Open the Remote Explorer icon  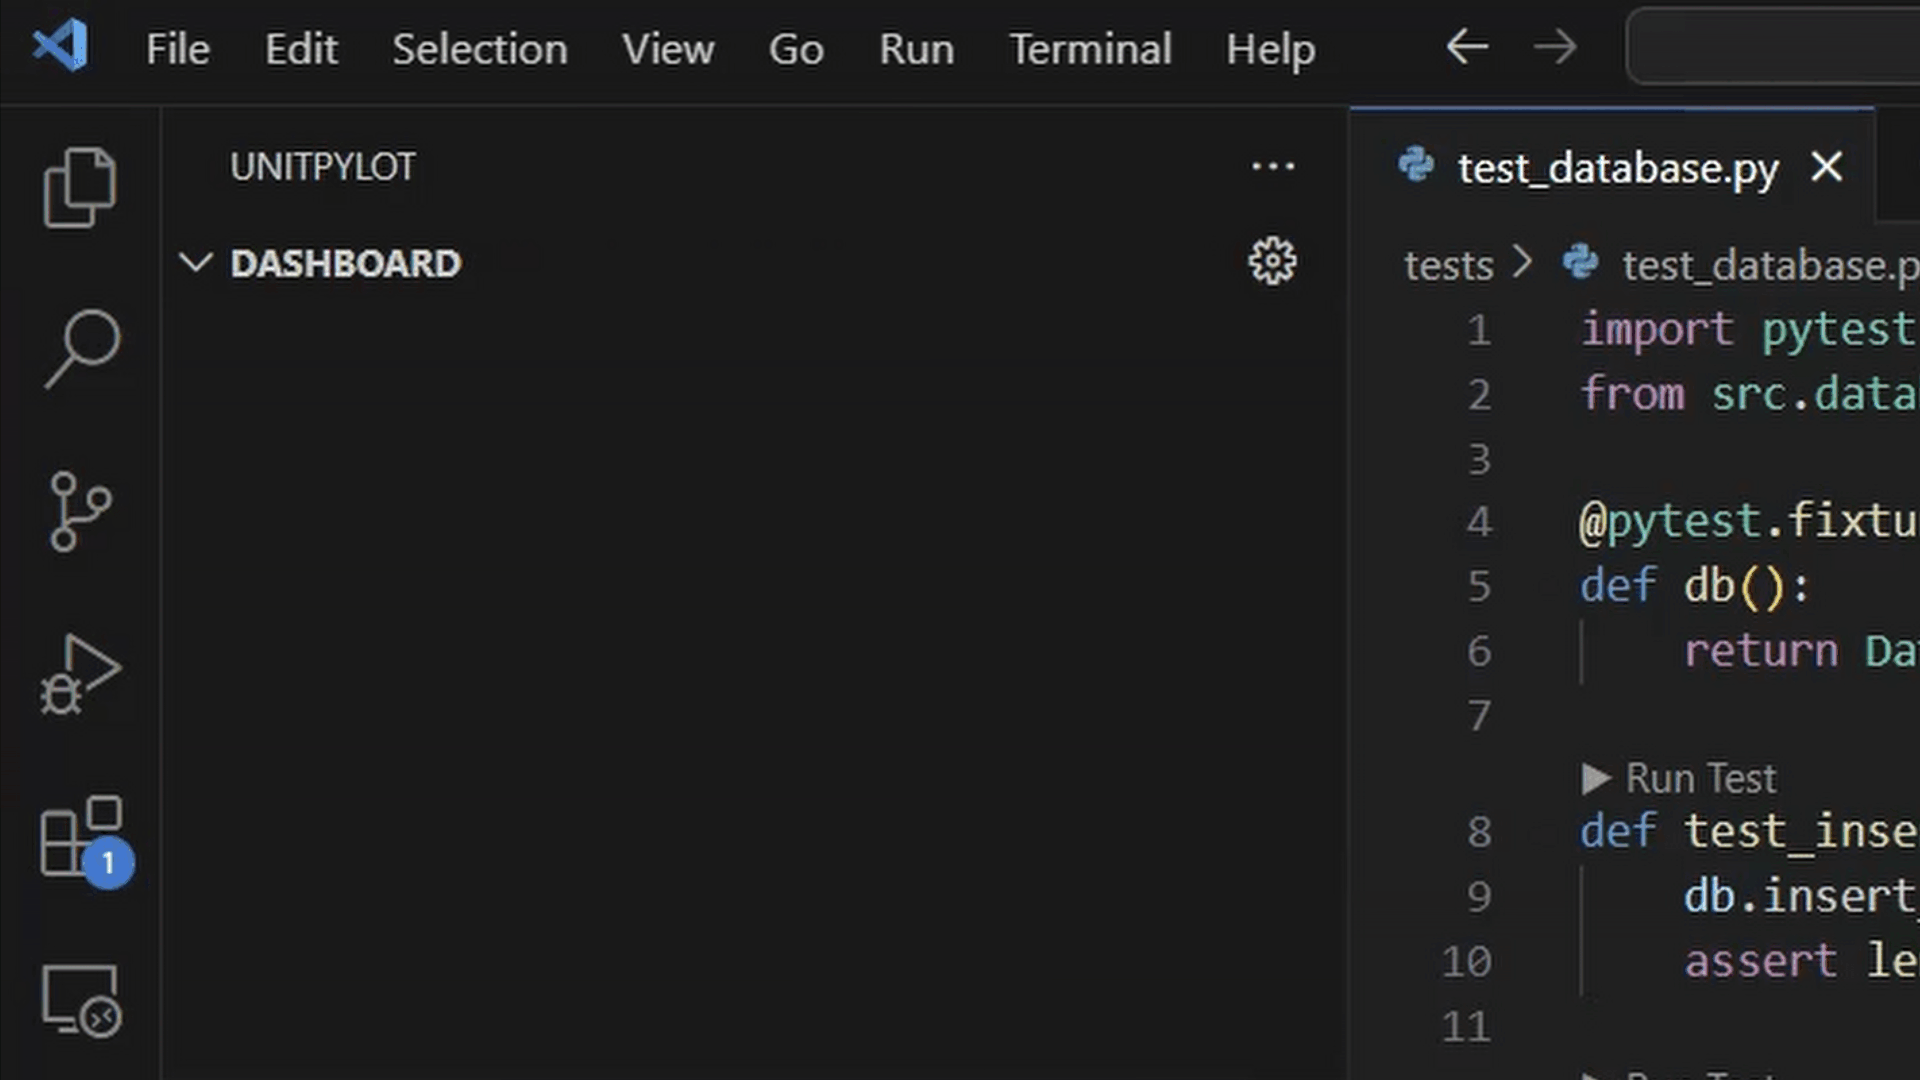click(81, 1000)
